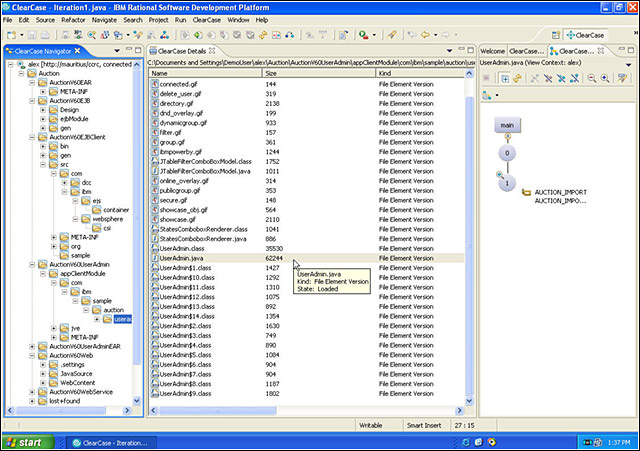
Task: Open the Navigate menu
Action: (104, 20)
